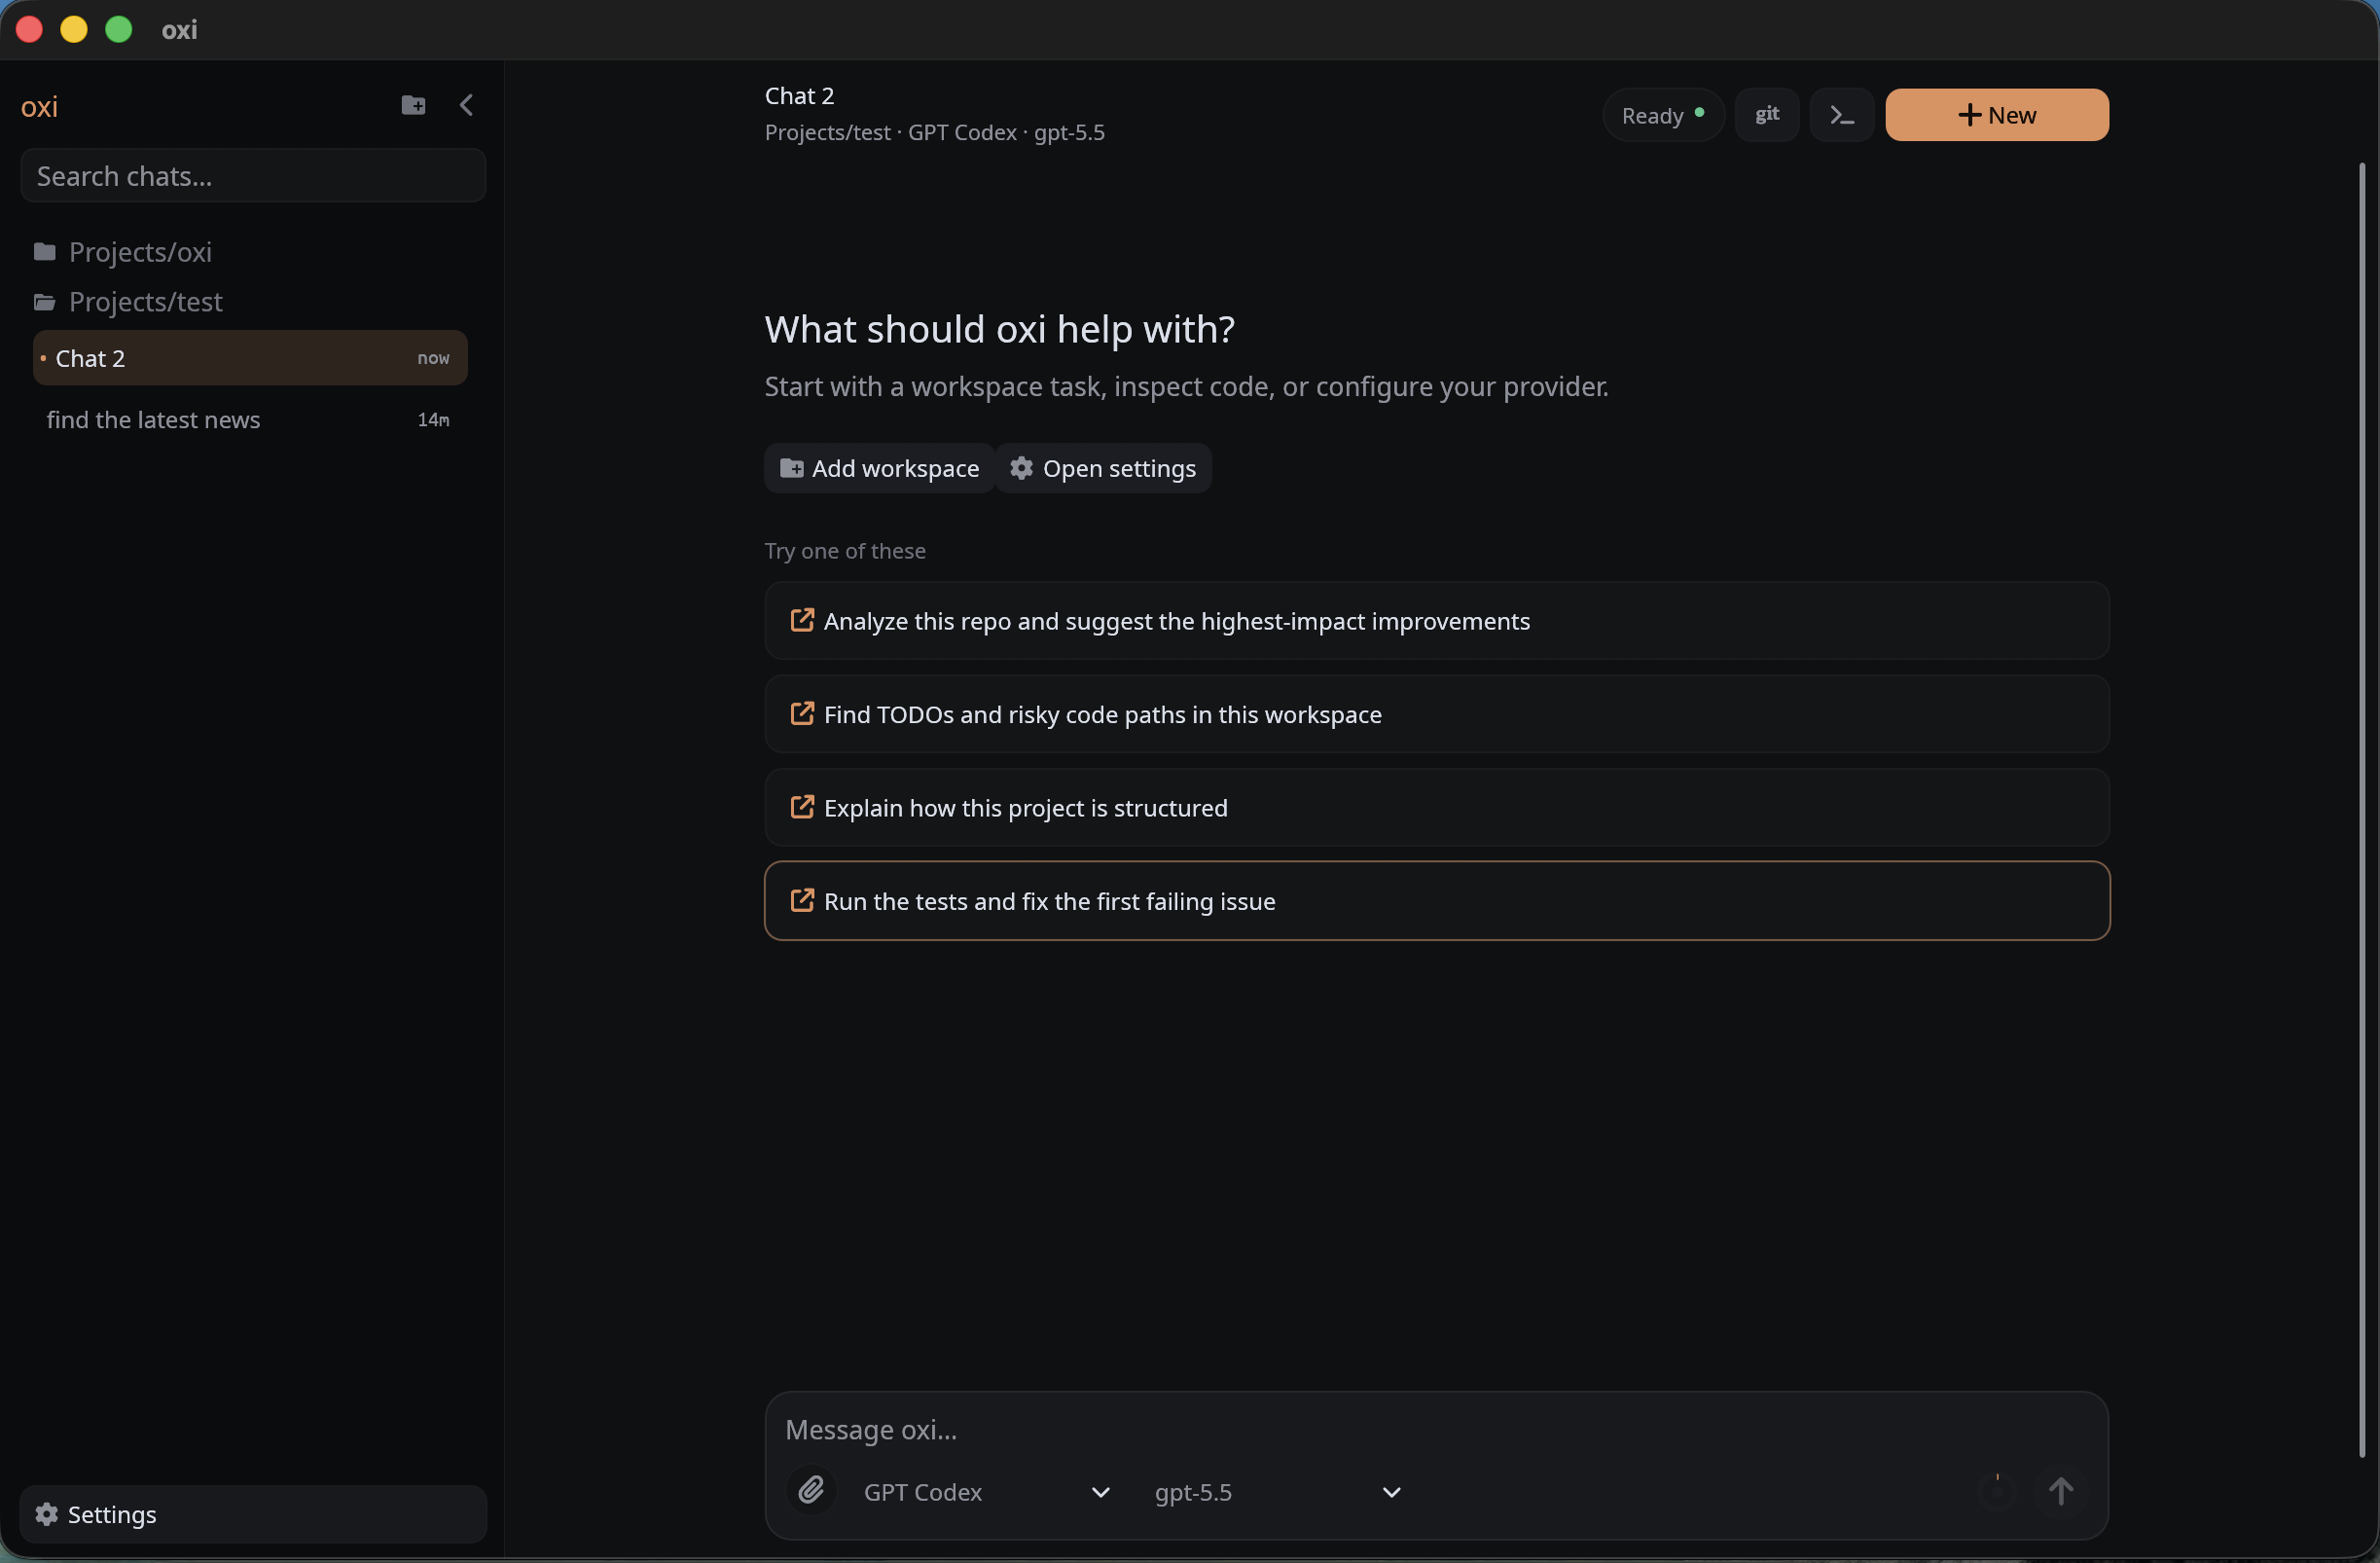Choose 'Analyze this repo' suggestion
This screenshot has height=1563, width=2380.
[1436, 620]
